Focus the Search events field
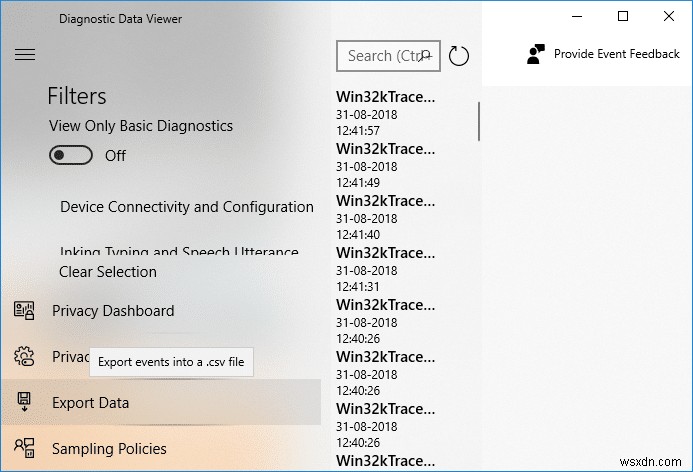Viewport: 693px width, 472px height. [x=388, y=56]
